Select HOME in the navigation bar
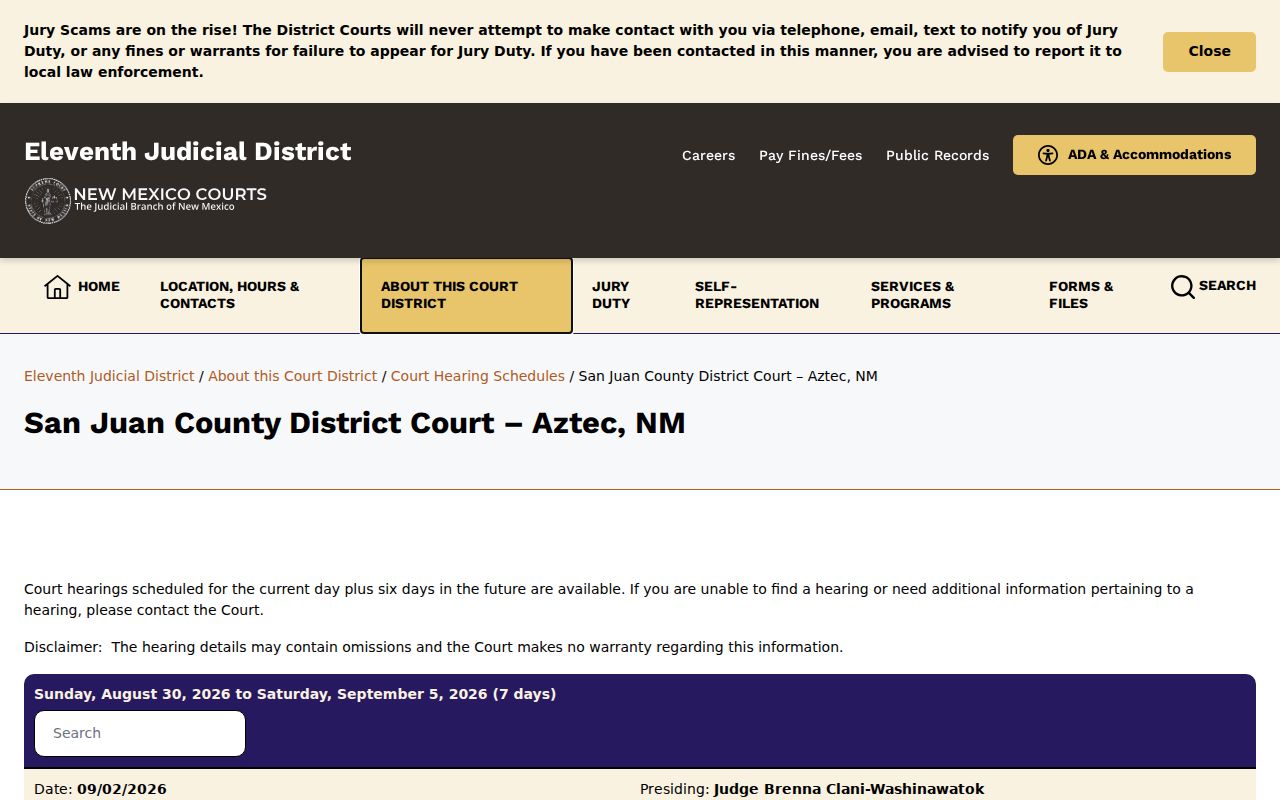Image resolution: width=1280 pixels, height=800 pixels. click(99, 287)
